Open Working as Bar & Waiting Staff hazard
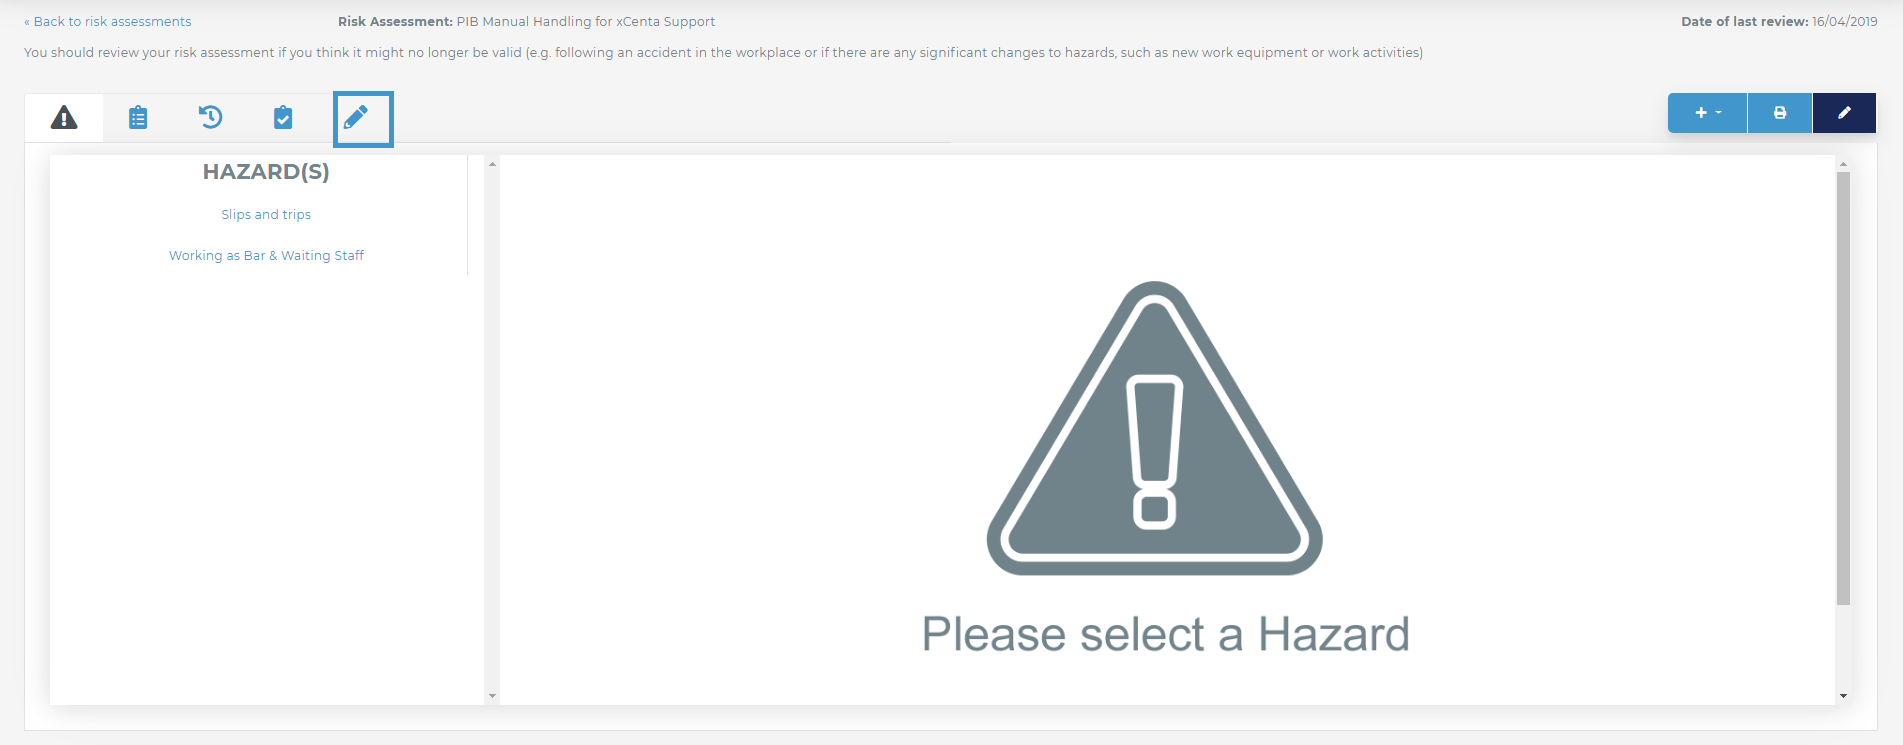 coord(266,255)
